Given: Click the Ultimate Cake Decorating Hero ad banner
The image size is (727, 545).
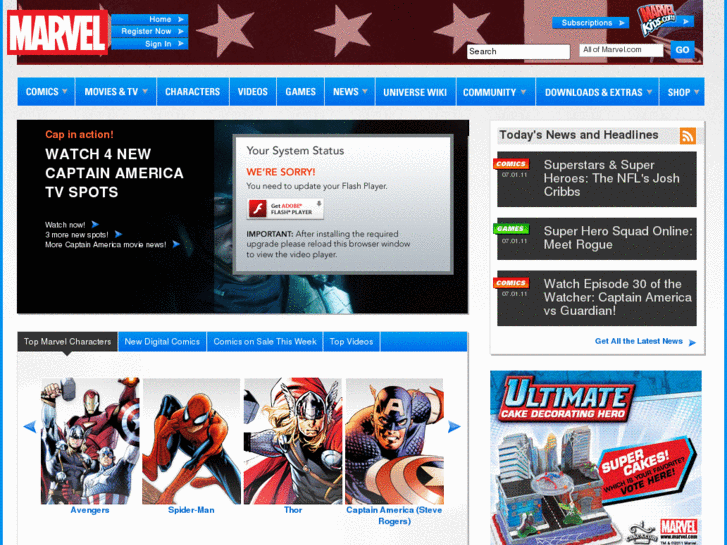Looking at the screenshot, I should [x=596, y=458].
